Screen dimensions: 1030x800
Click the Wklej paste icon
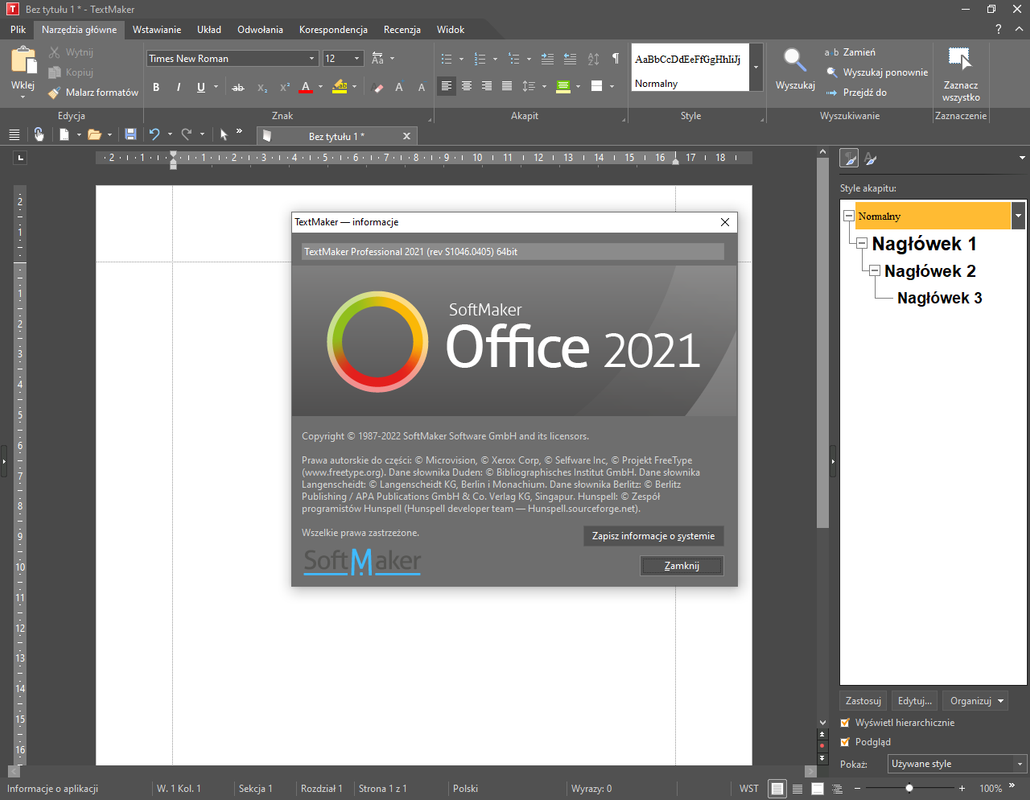click(23, 60)
